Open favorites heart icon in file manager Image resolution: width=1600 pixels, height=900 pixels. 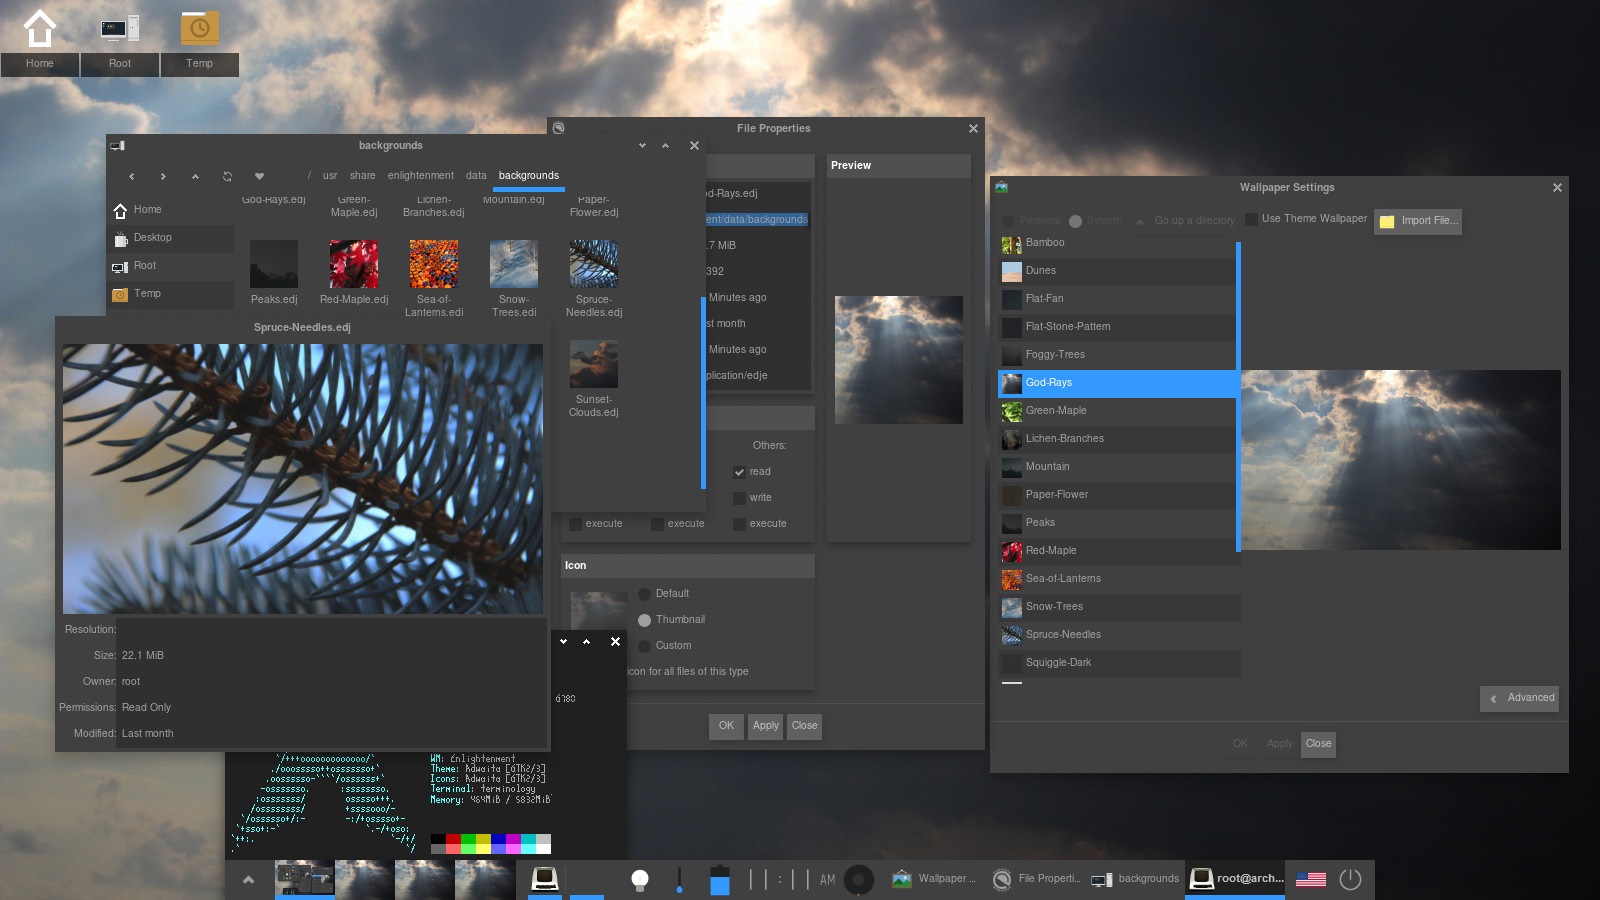[259, 177]
